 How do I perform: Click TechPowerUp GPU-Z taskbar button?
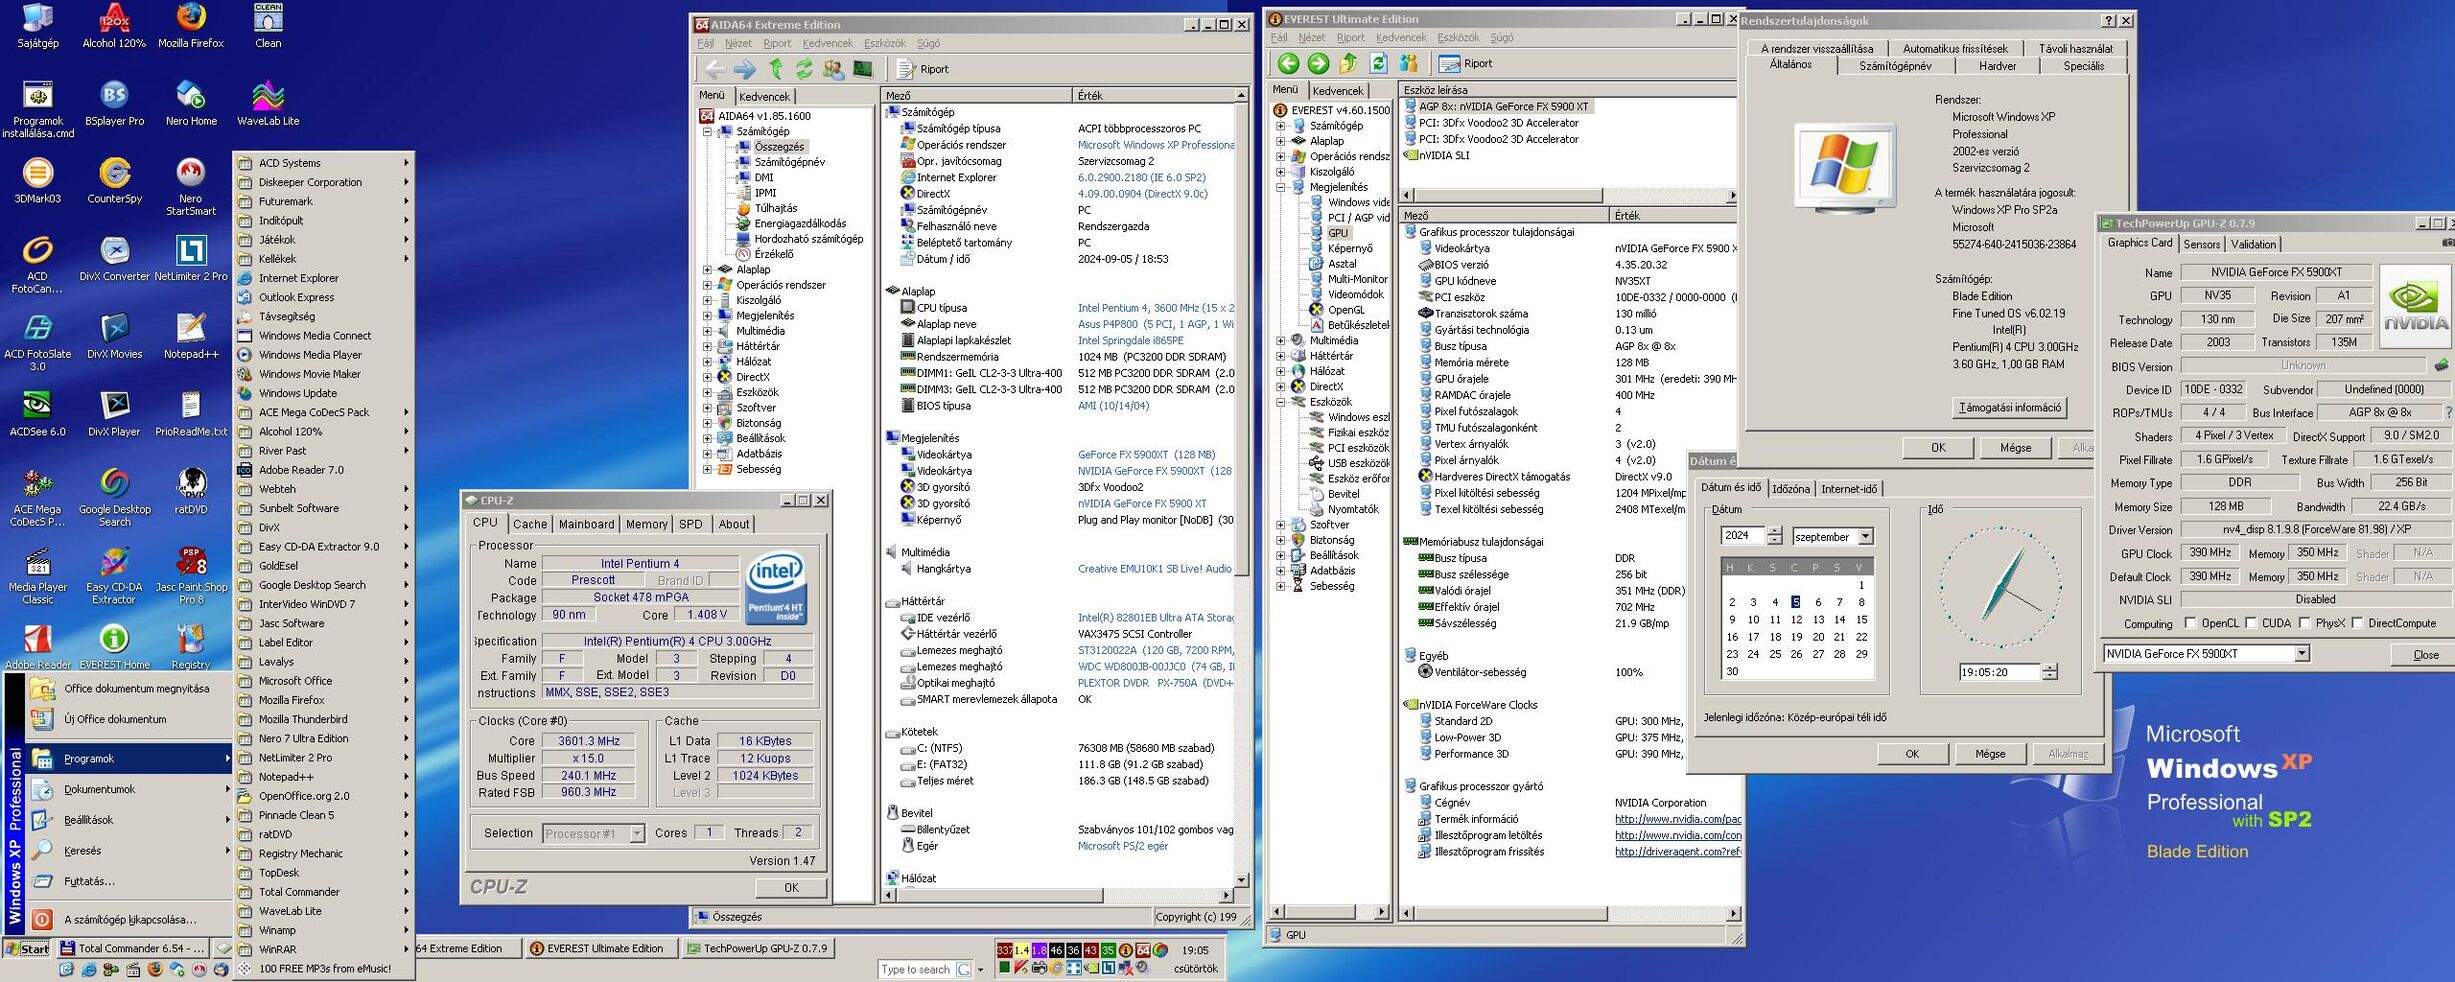click(x=757, y=949)
